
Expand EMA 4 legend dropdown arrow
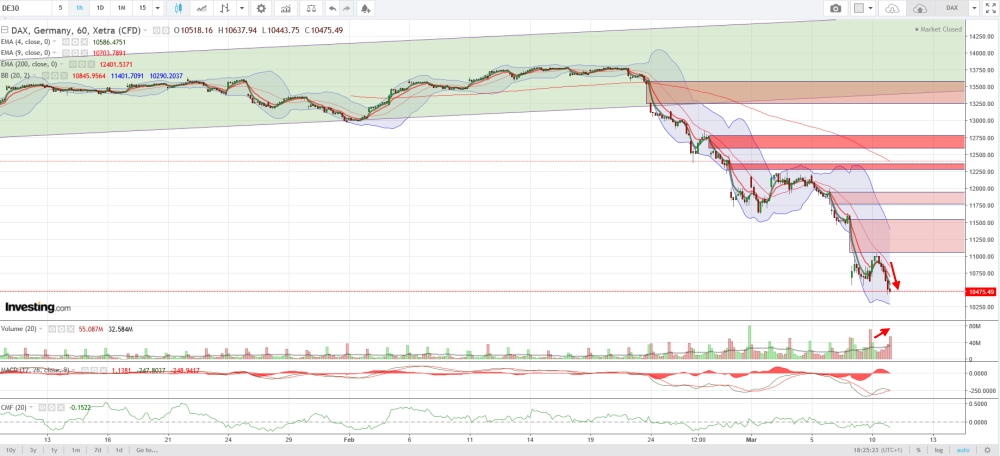click(x=54, y=41)
